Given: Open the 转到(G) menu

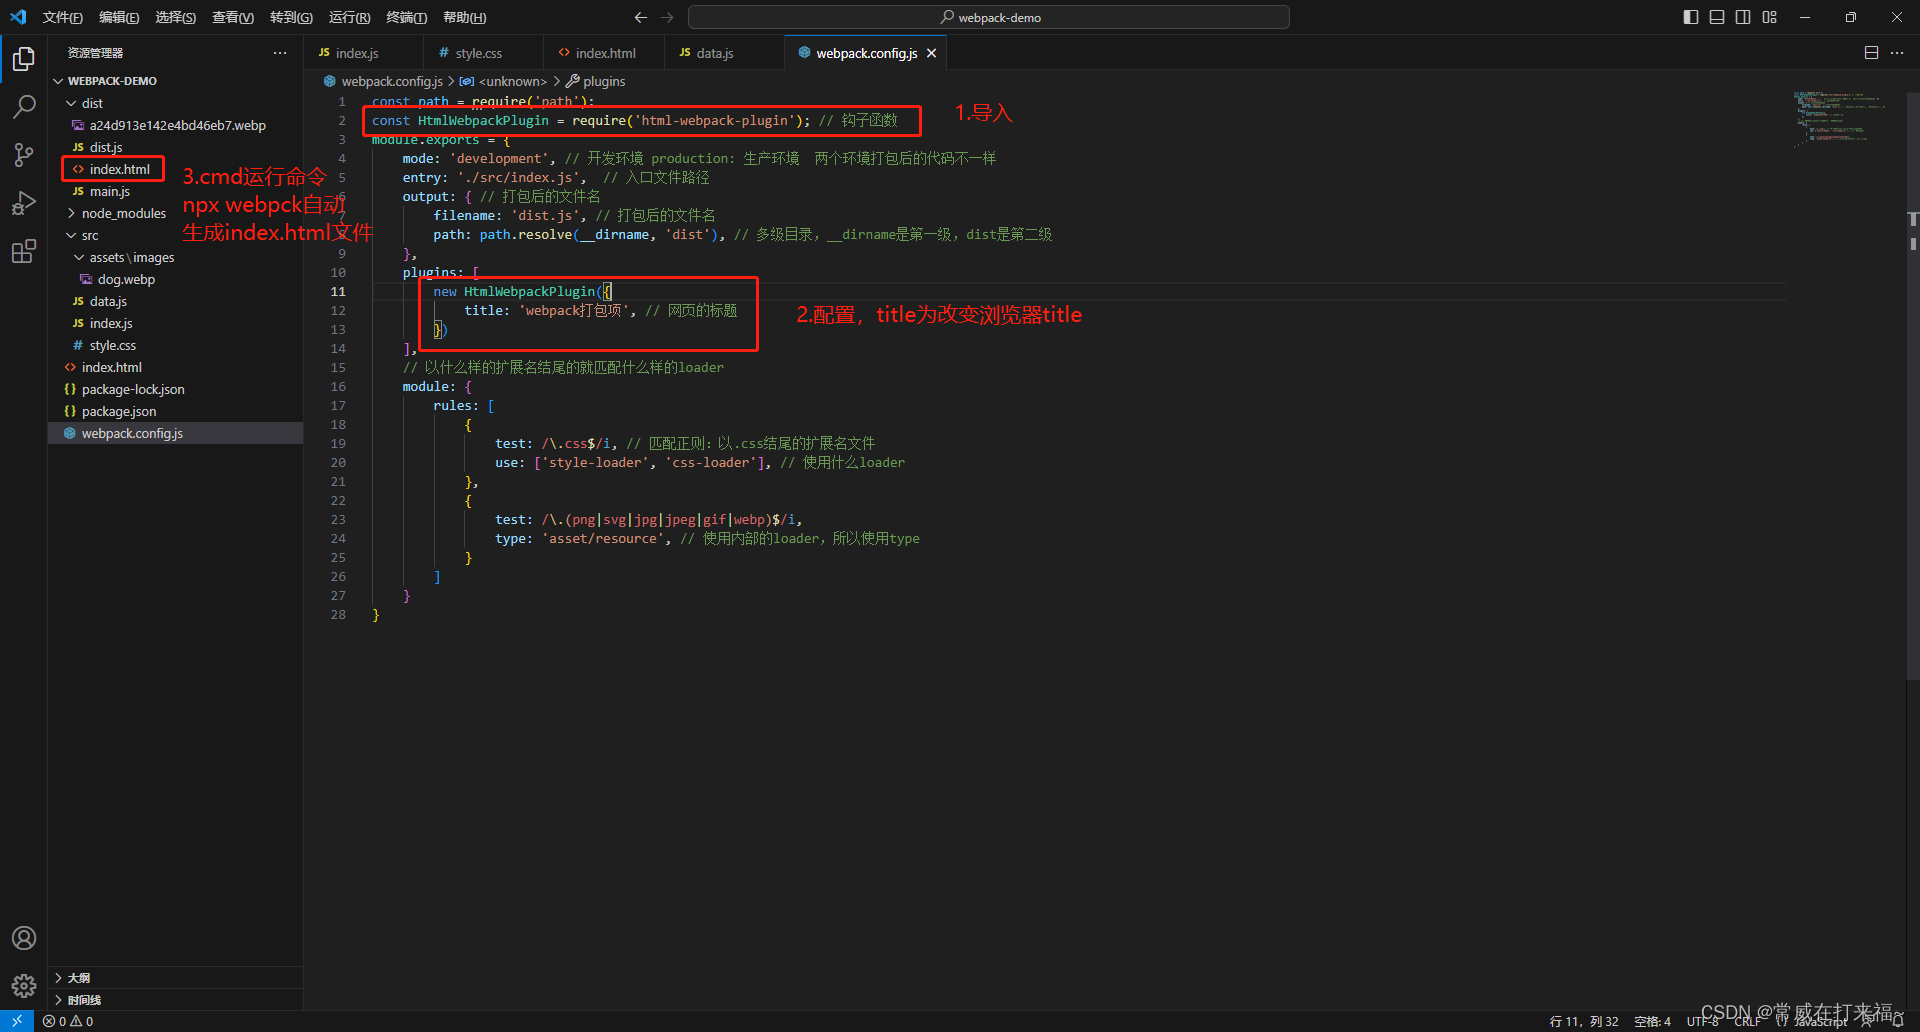Looking at the screenshot, I should click(x=291, y=17).
